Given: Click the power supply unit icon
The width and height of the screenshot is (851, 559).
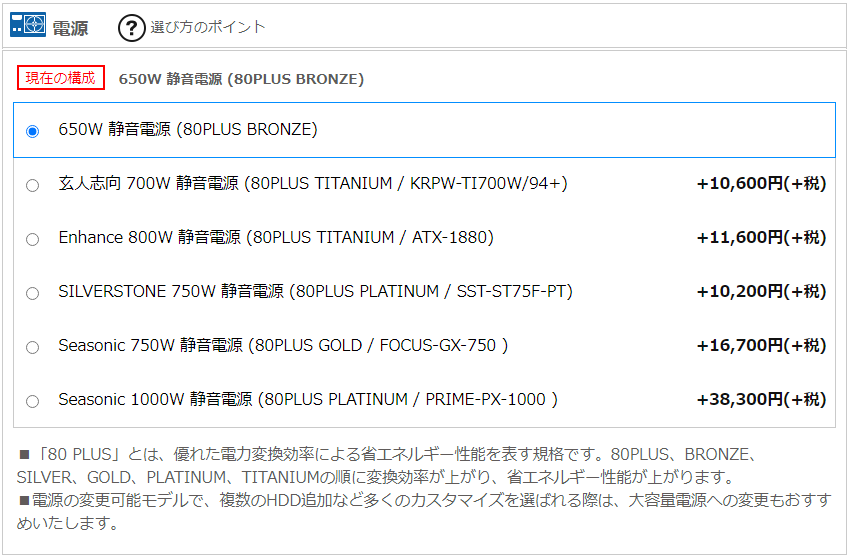Looking at the screenshot, I should coord(28,26).
